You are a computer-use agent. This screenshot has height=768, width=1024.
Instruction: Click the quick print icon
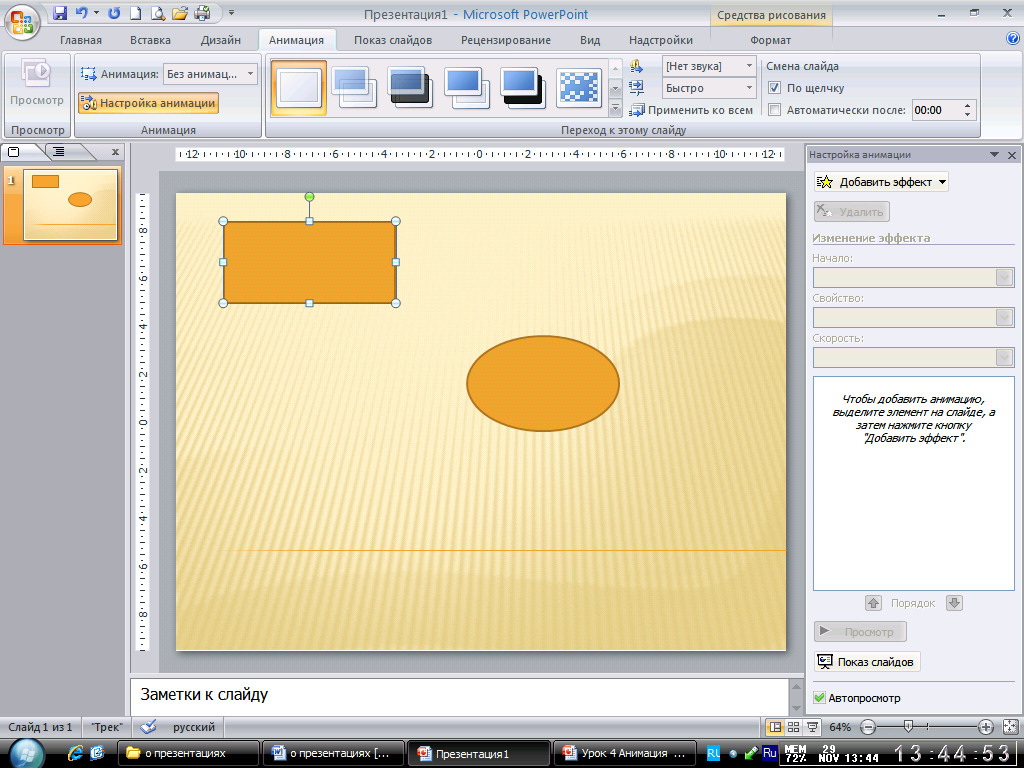tap(202, 13)
